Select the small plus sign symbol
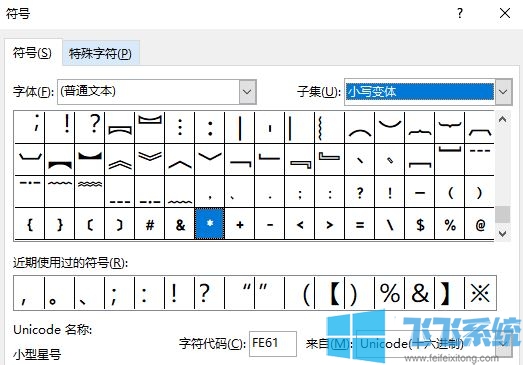523x365 pixels. pos(239,224)
